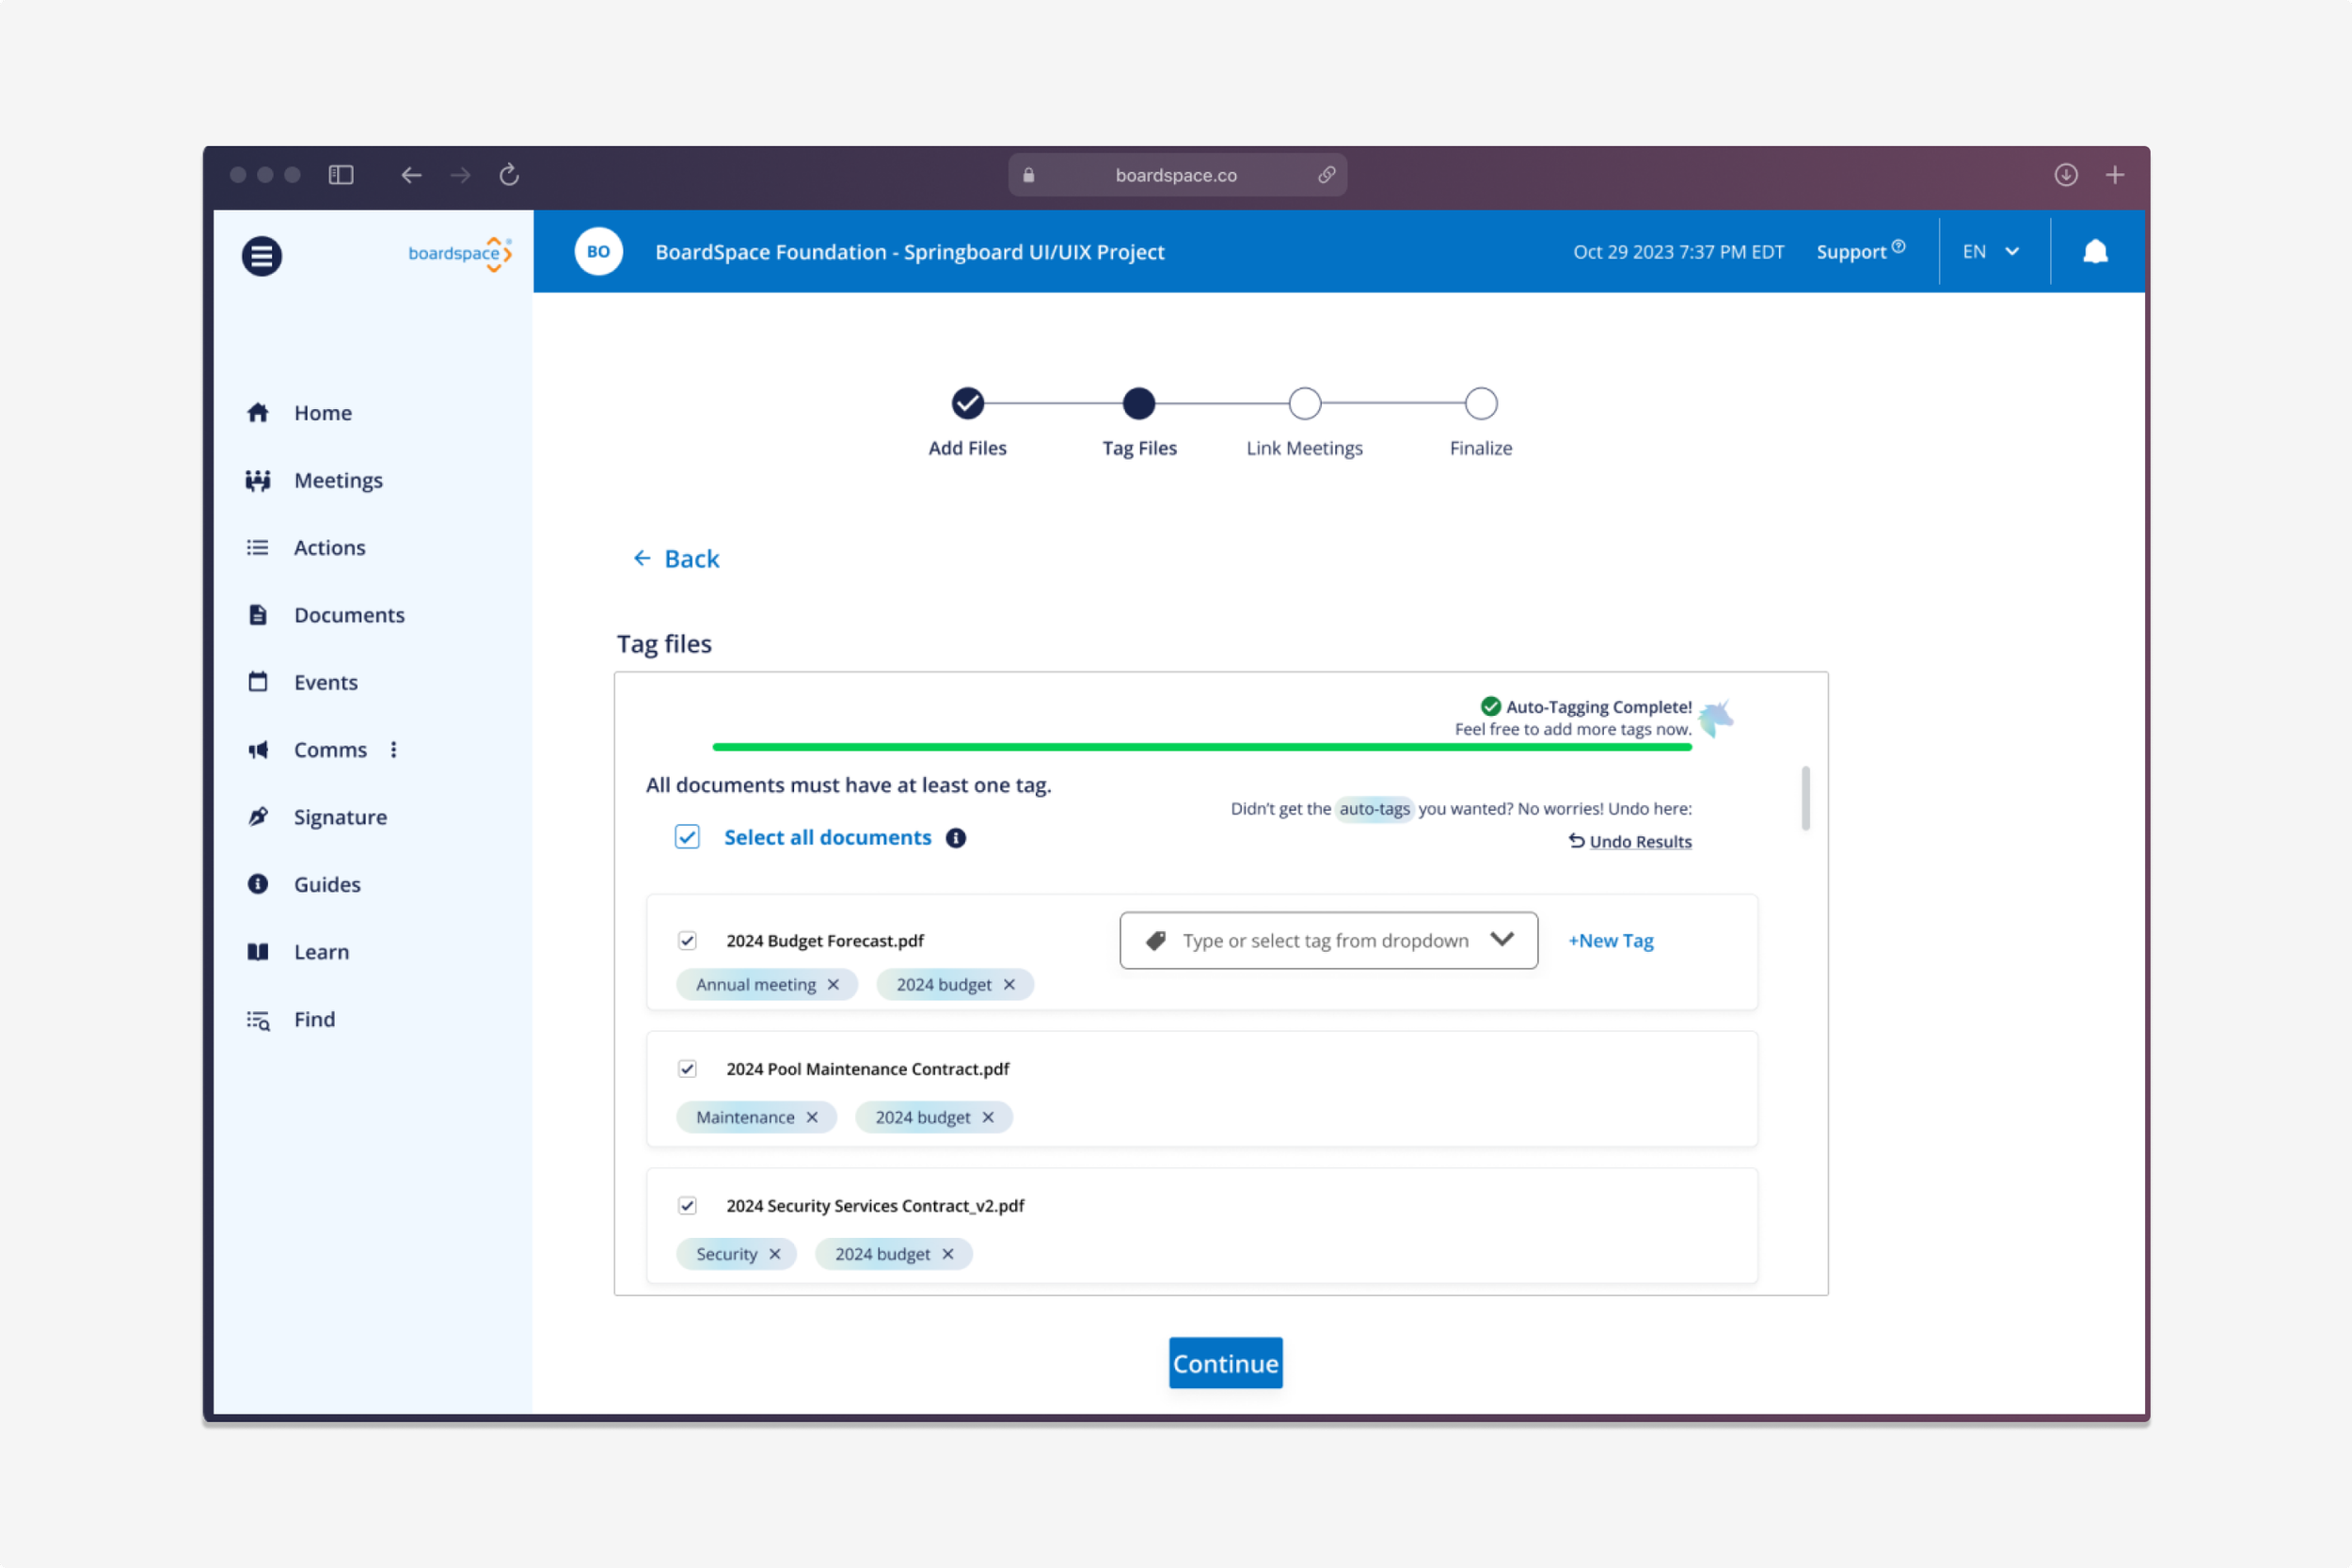Click the BO organization avatar

coord(598,252)
